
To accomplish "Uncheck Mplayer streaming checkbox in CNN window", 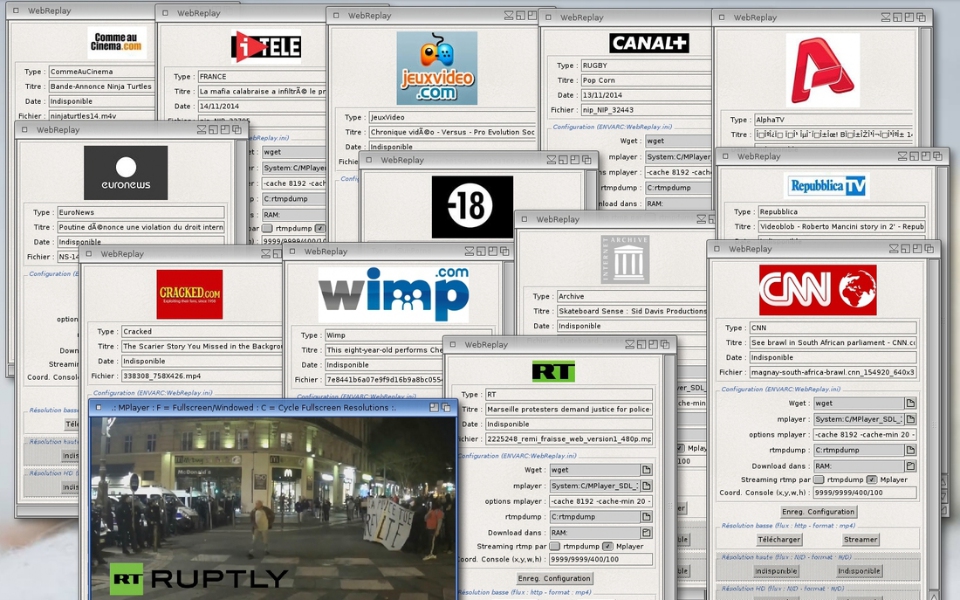I will (872, 480).
